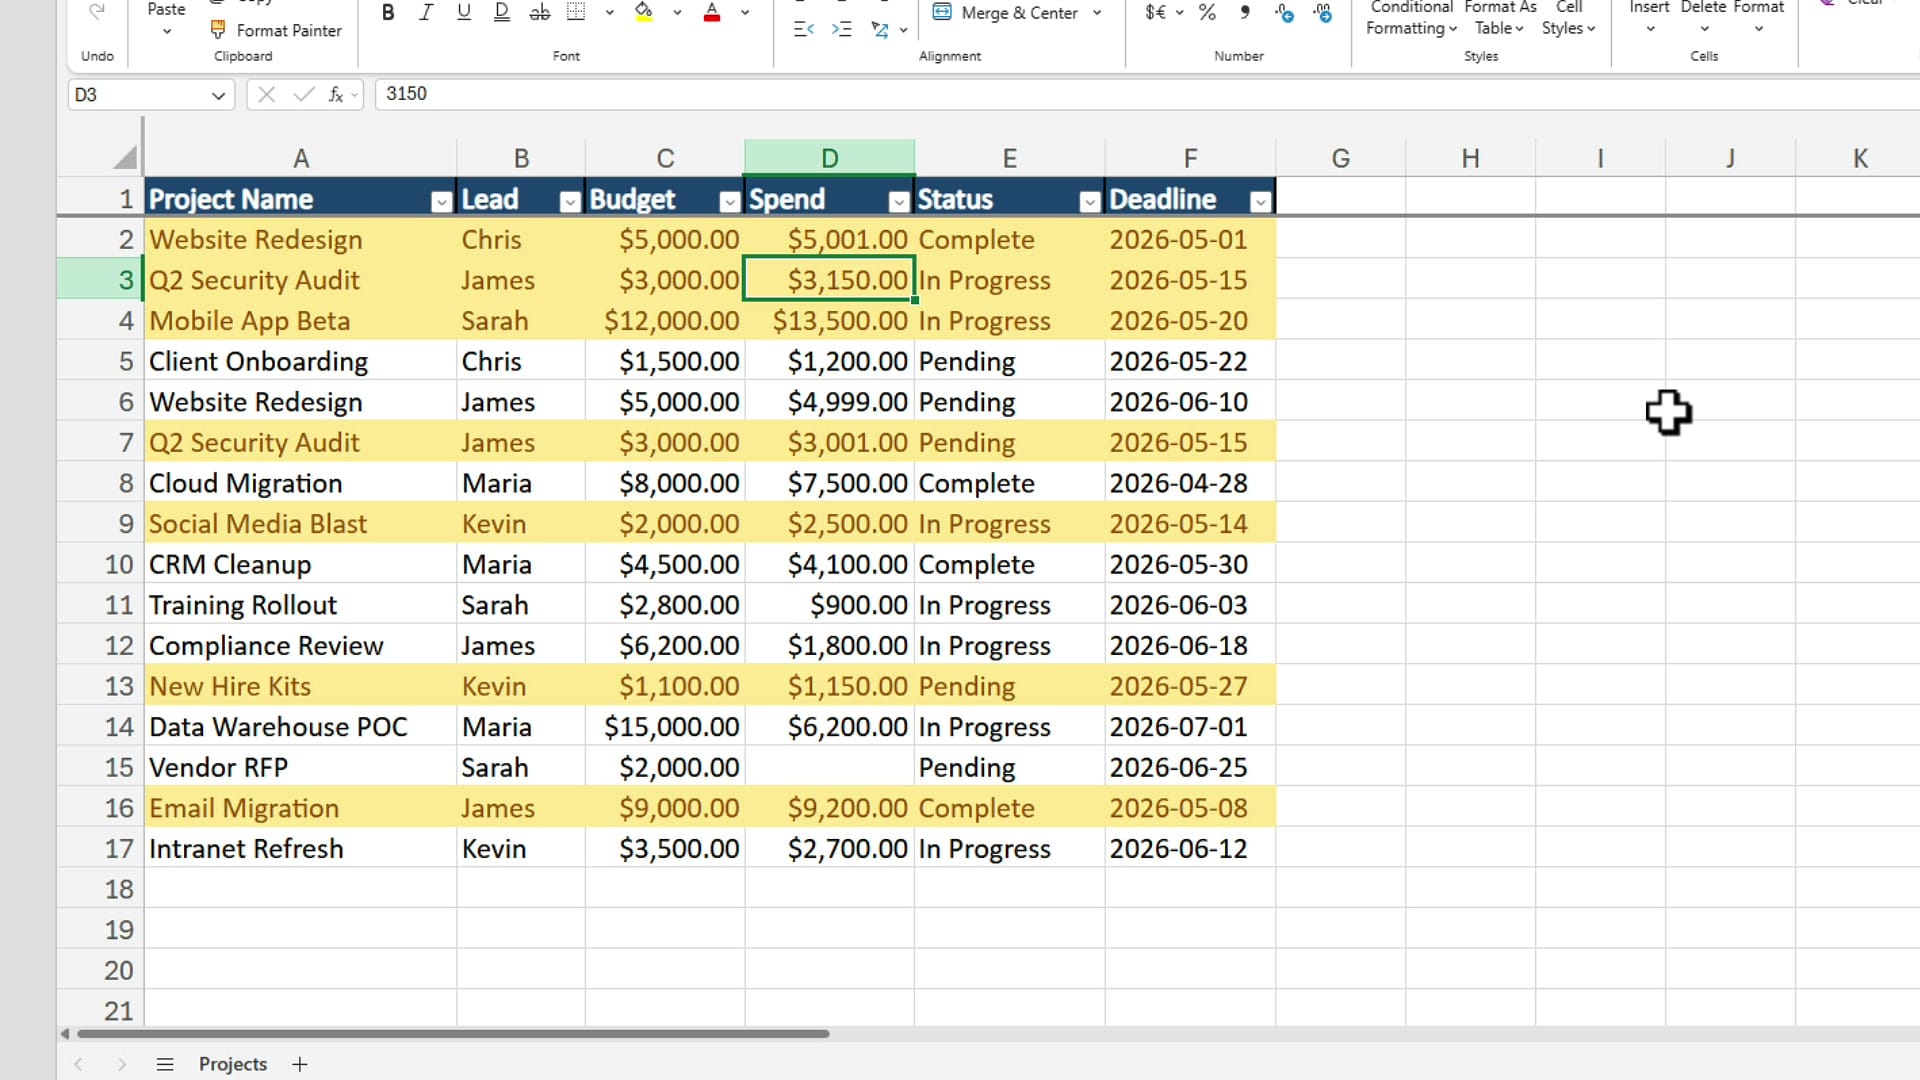Apply percent style to the cell

1208,13
